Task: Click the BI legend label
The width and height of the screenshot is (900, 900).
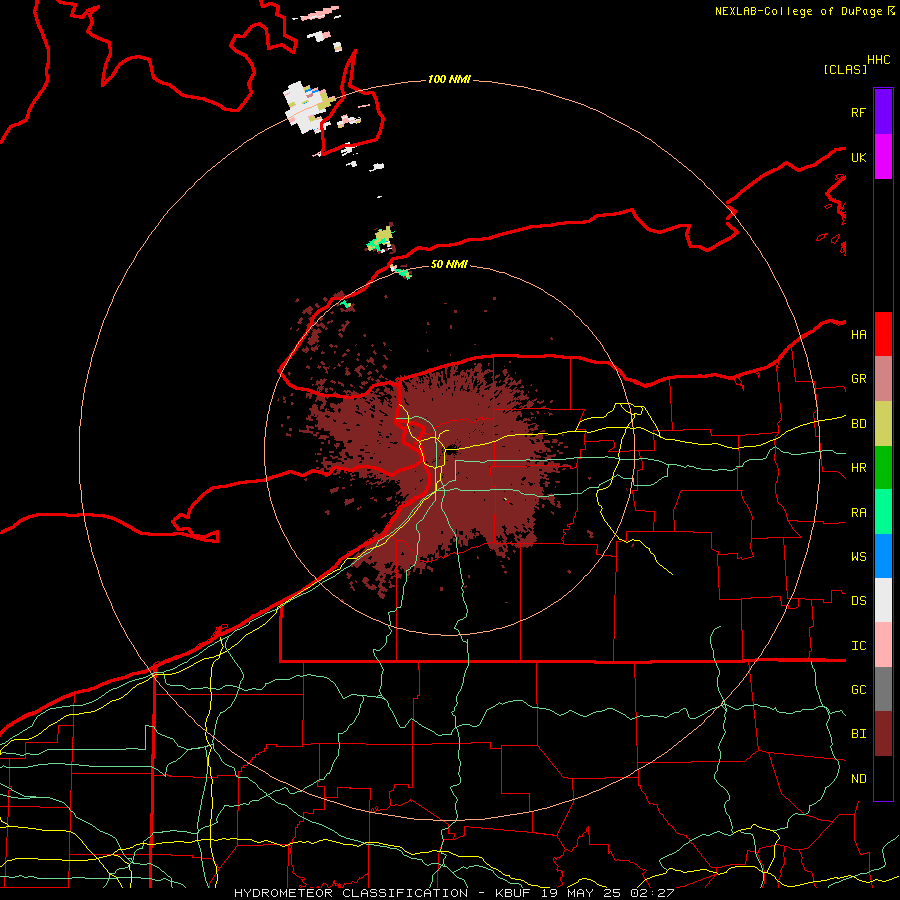Action: click(858, 734)
